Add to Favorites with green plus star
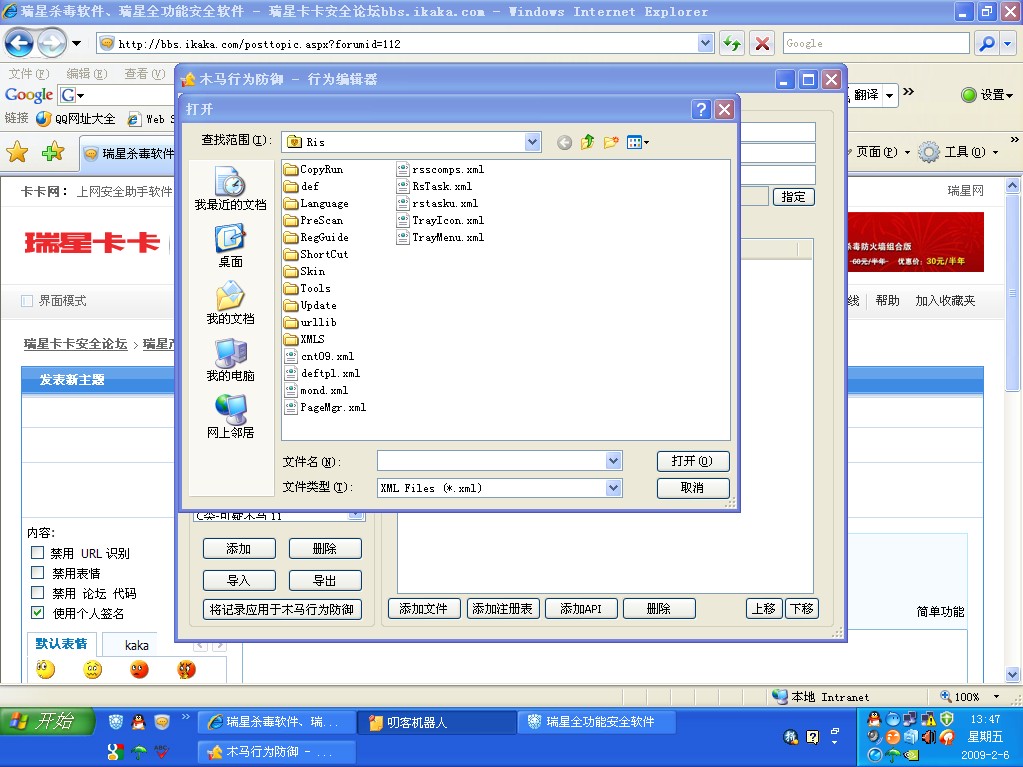This screenshot has height=767, width=1023. tap(52, 152)
